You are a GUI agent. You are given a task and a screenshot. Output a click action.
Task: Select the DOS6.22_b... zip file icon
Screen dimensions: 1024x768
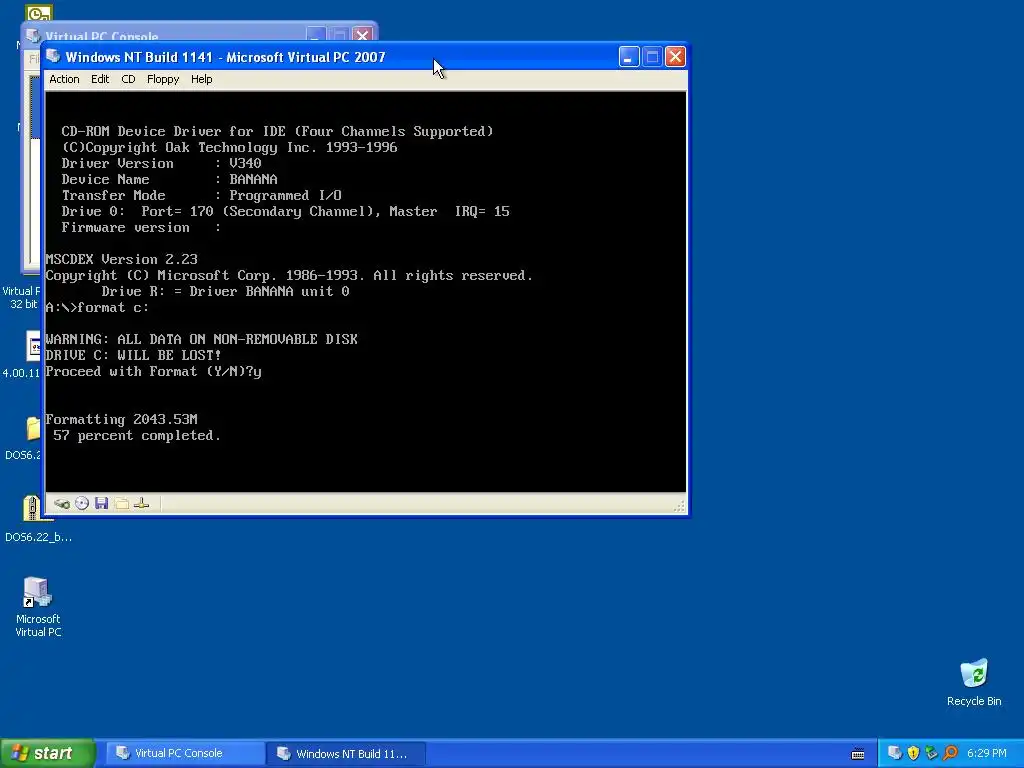coord(38,519)
